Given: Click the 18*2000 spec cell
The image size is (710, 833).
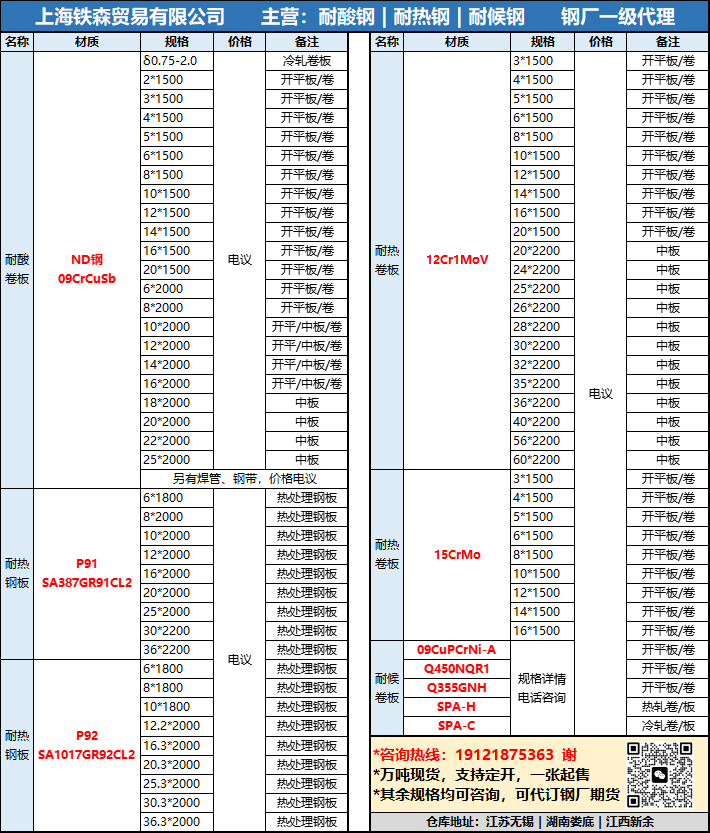Looking at the screenshot, I should coord(177,403).
